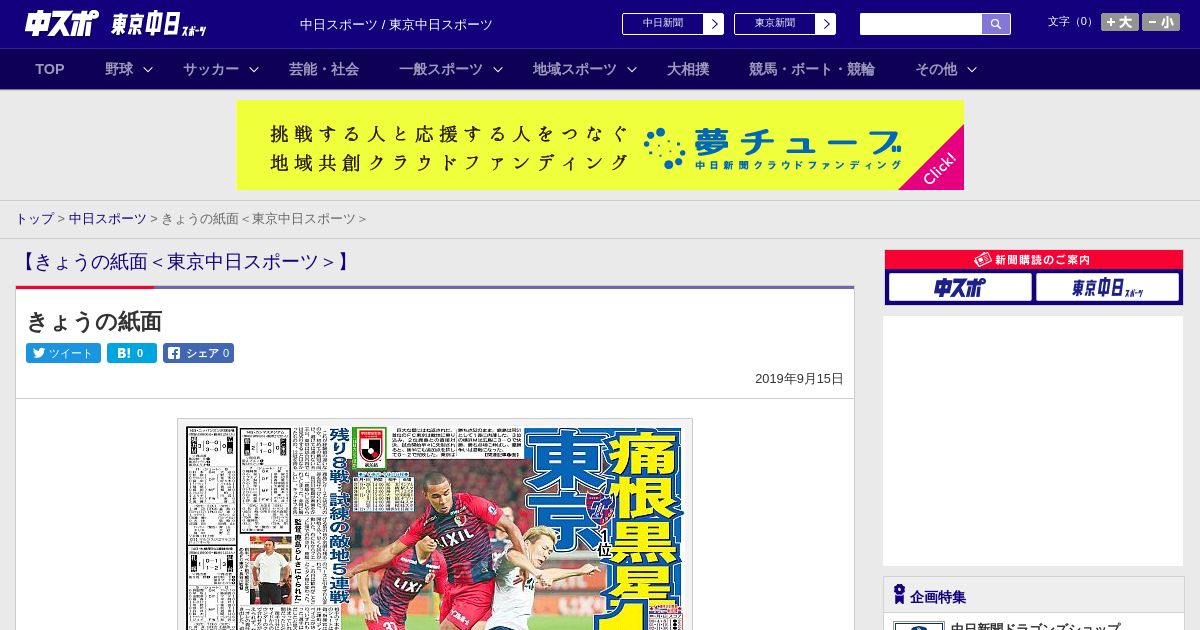Click the トップ breadcrumb link
Screen dimensions: 1200x630
(34, 218)
